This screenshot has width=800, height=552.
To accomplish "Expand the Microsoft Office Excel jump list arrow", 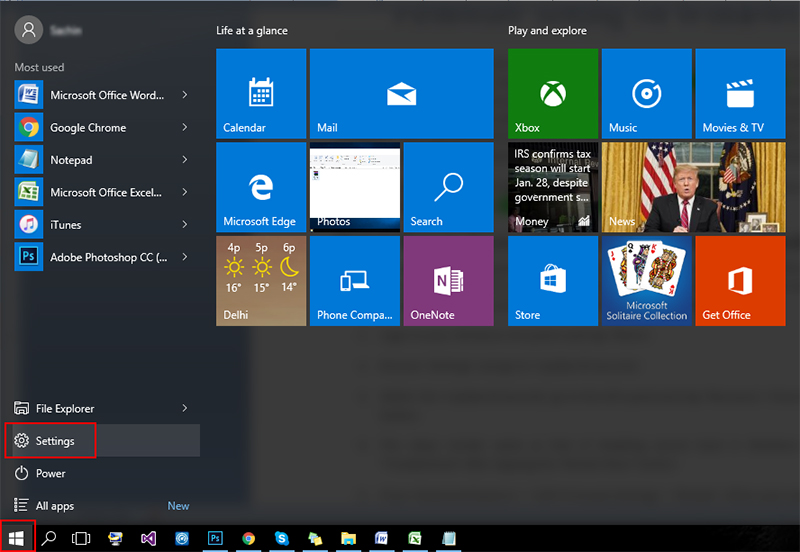I will pos(185,192).
